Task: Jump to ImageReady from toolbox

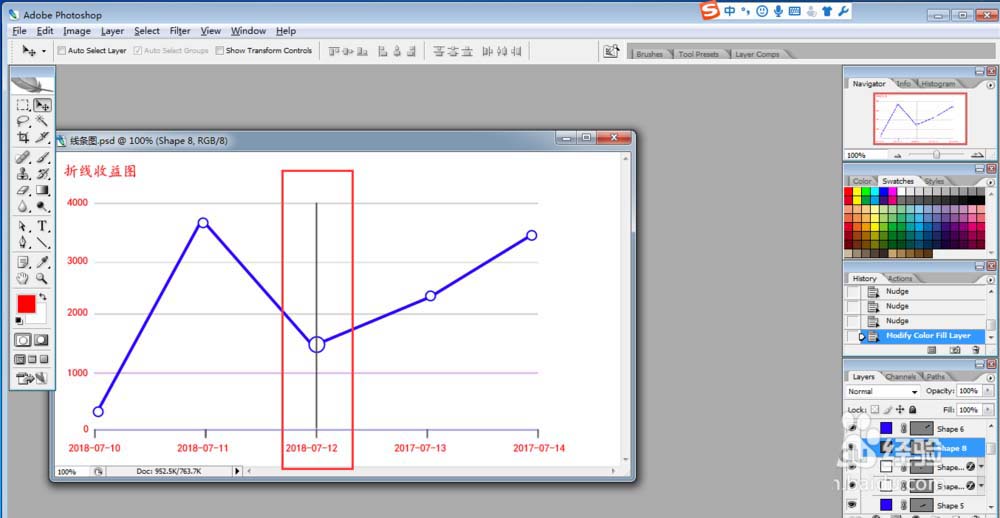Action: click(32, 379)
